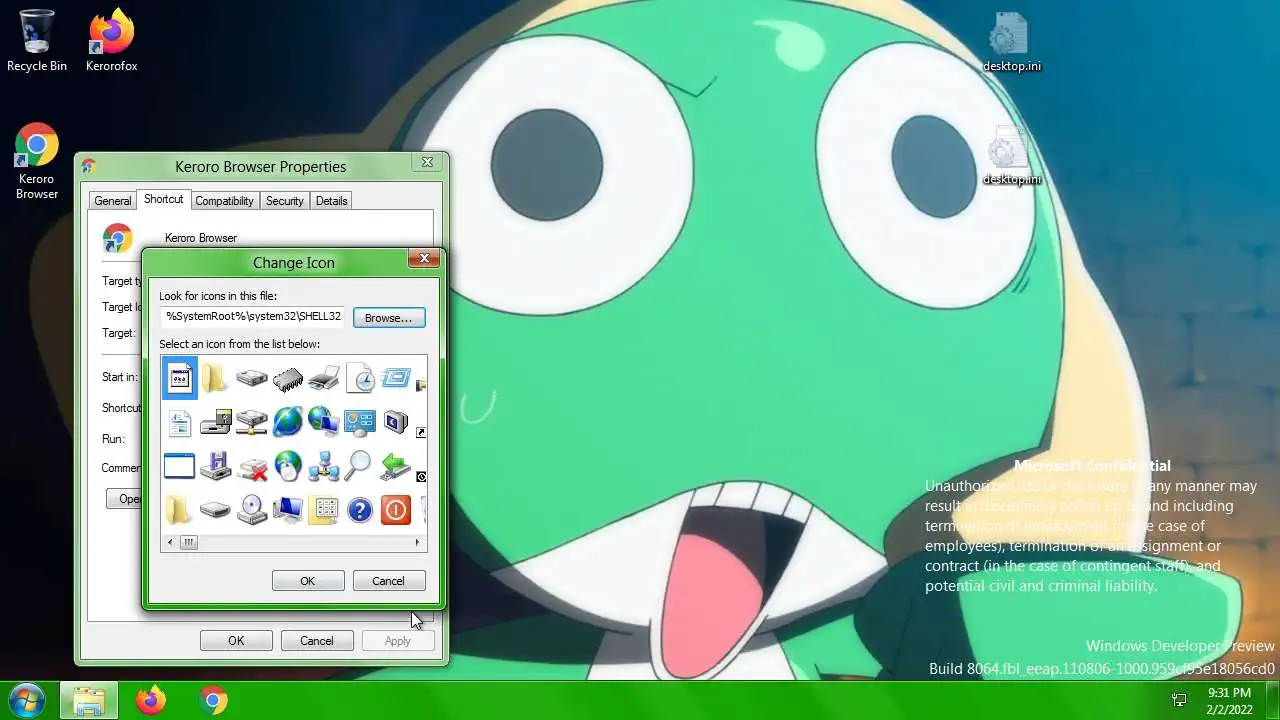Choose the globe with mouse icon
This screenshot has width=1280, height=720.
click(x=287, y=466)
